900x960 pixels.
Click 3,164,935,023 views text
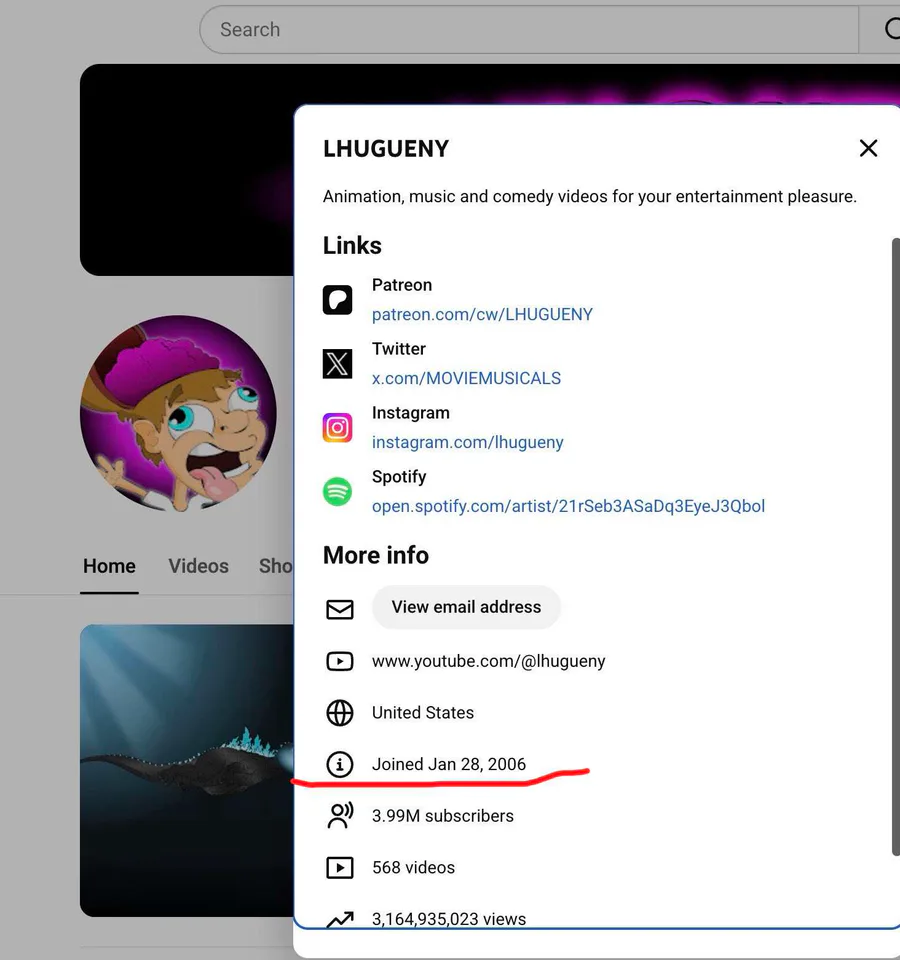[448, 919]
